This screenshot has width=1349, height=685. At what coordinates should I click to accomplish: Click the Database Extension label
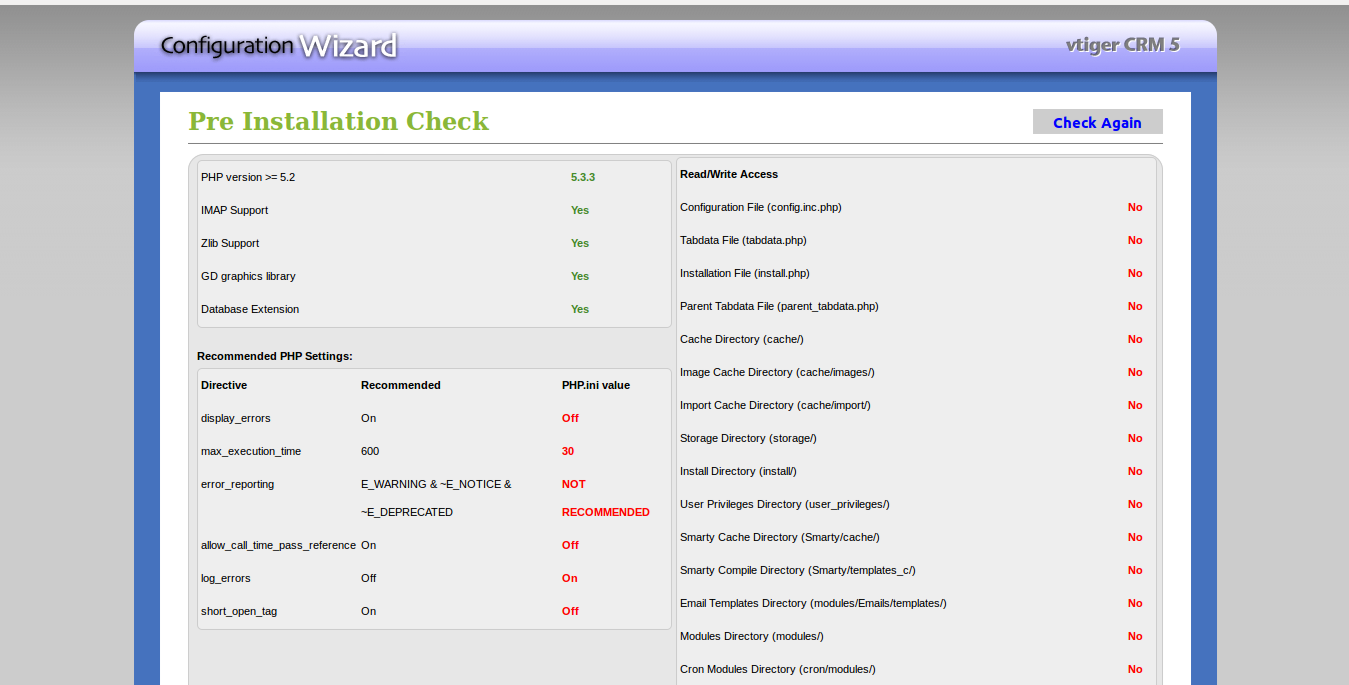pyautogui.click(x=250, y=309)
